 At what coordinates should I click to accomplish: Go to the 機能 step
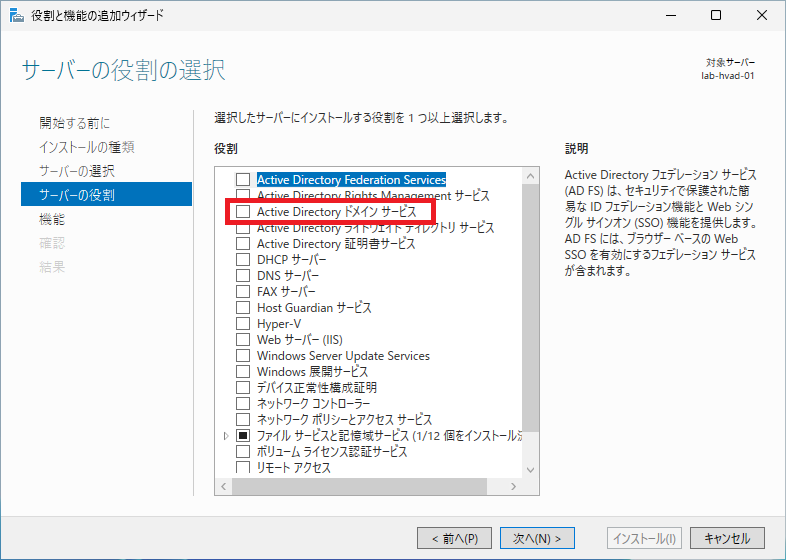tap(52, 219)
